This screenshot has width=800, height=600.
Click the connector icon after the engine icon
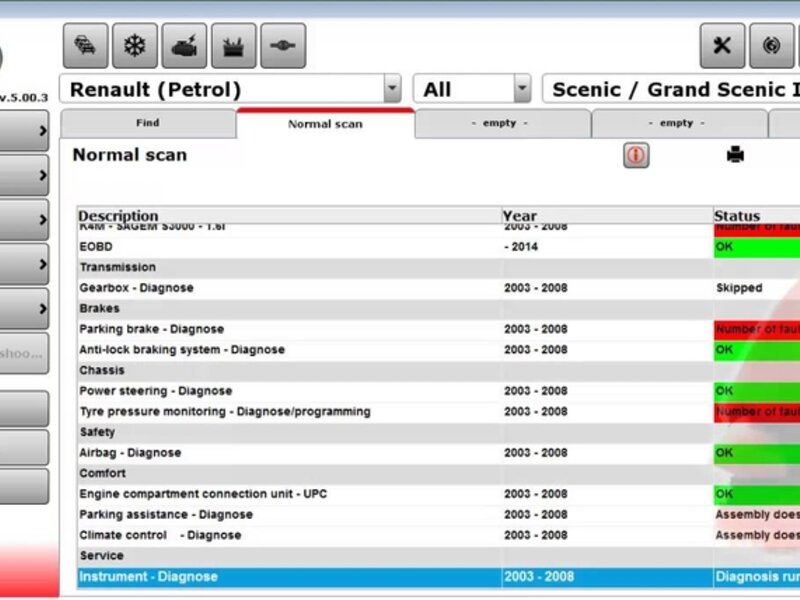tap(283, 46)
